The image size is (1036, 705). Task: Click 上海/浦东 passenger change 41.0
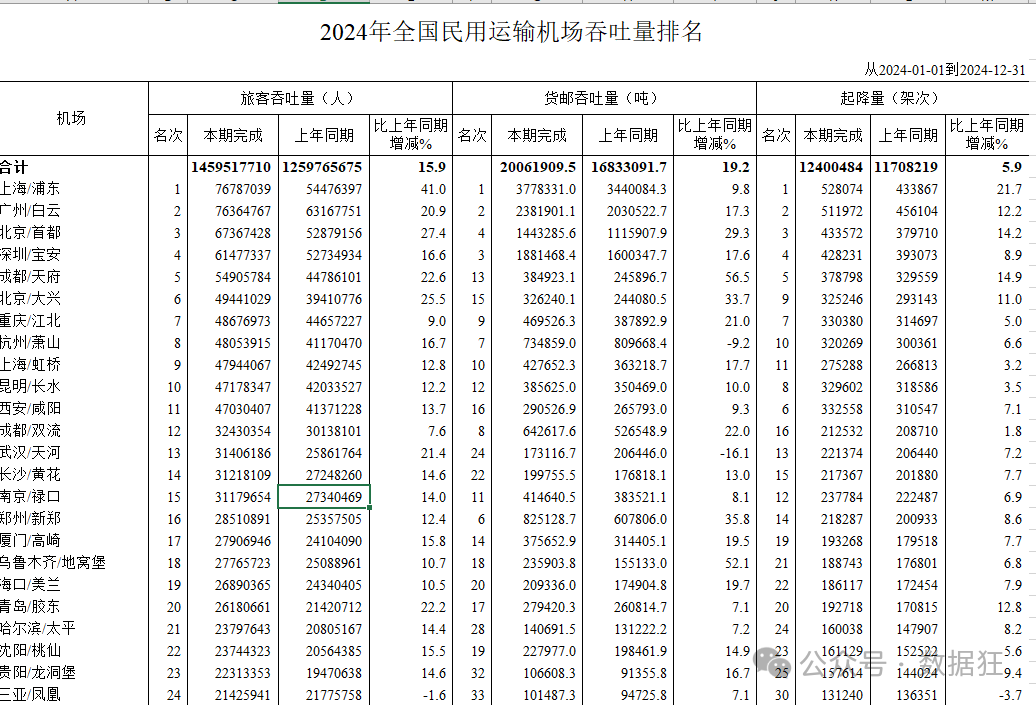433,190
